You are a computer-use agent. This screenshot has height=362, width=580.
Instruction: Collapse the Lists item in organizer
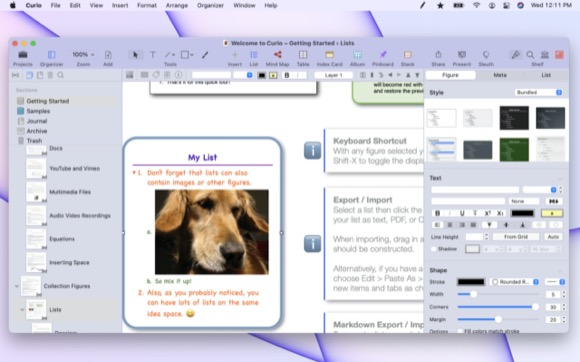(22, 309)
